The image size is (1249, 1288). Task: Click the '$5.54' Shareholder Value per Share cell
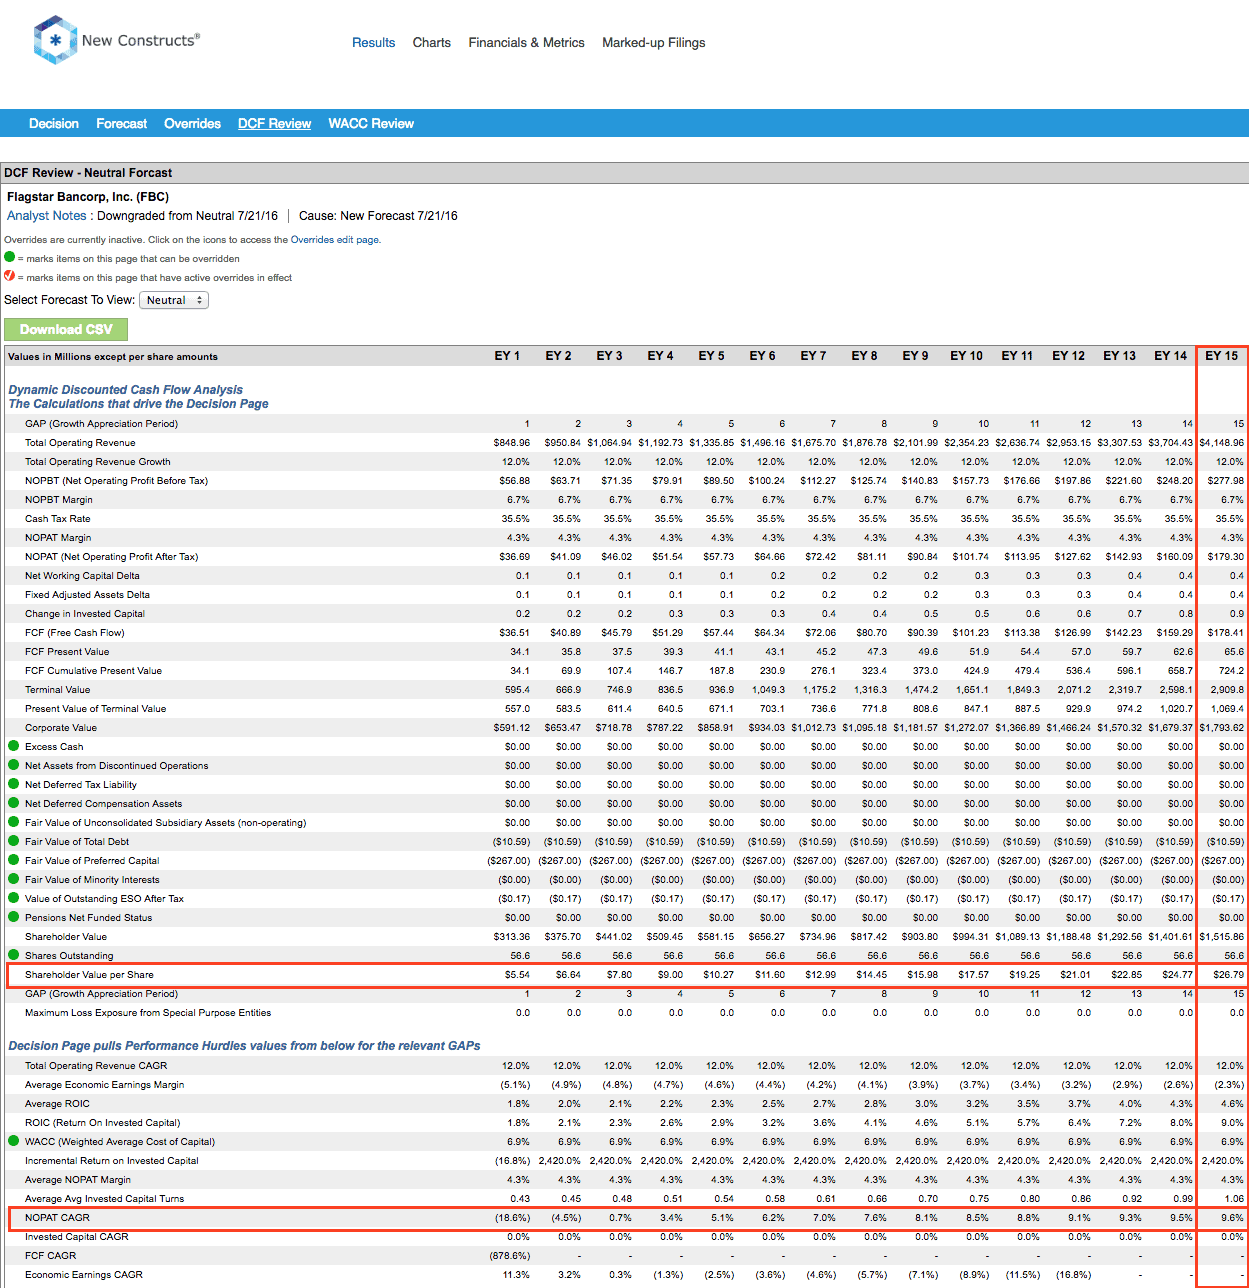coord(518,975)
